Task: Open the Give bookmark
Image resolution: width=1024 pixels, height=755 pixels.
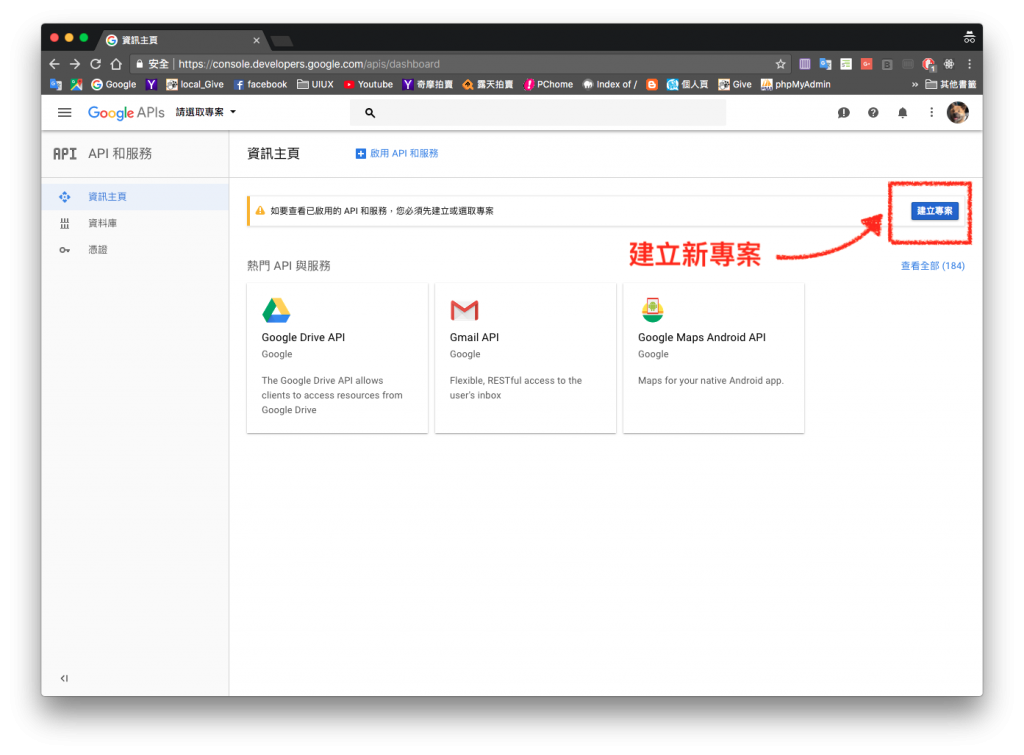Action: 735,84
